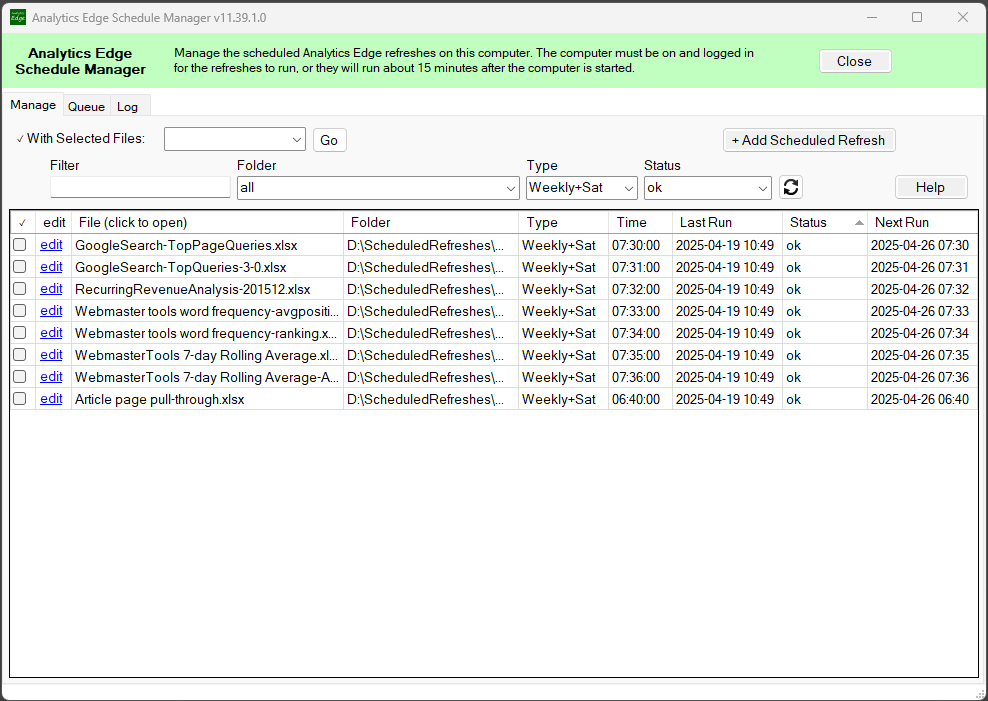Click edit link for the 07:36:00 row

pyautogui.click(x=51, y=377)
